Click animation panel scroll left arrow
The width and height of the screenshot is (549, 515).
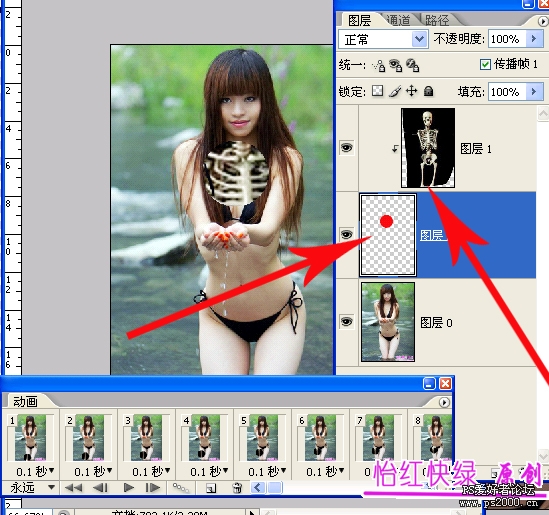[258, 487]
